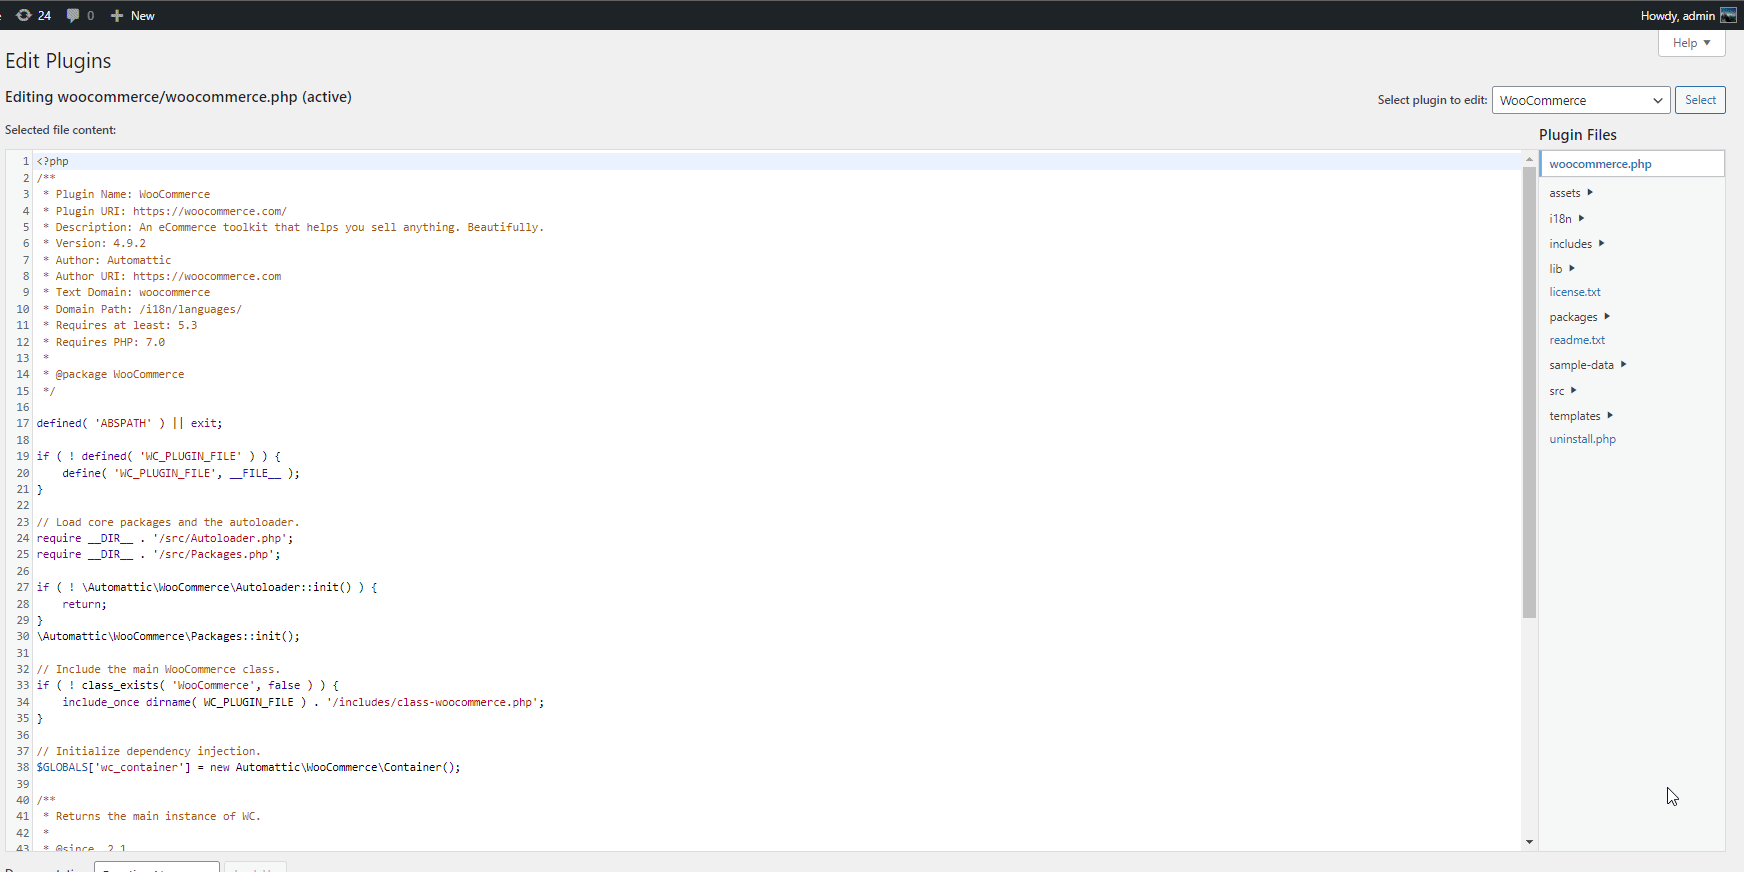1744x872 pixels.
Task: Expand the Help tab
Action: point(1692,43)
